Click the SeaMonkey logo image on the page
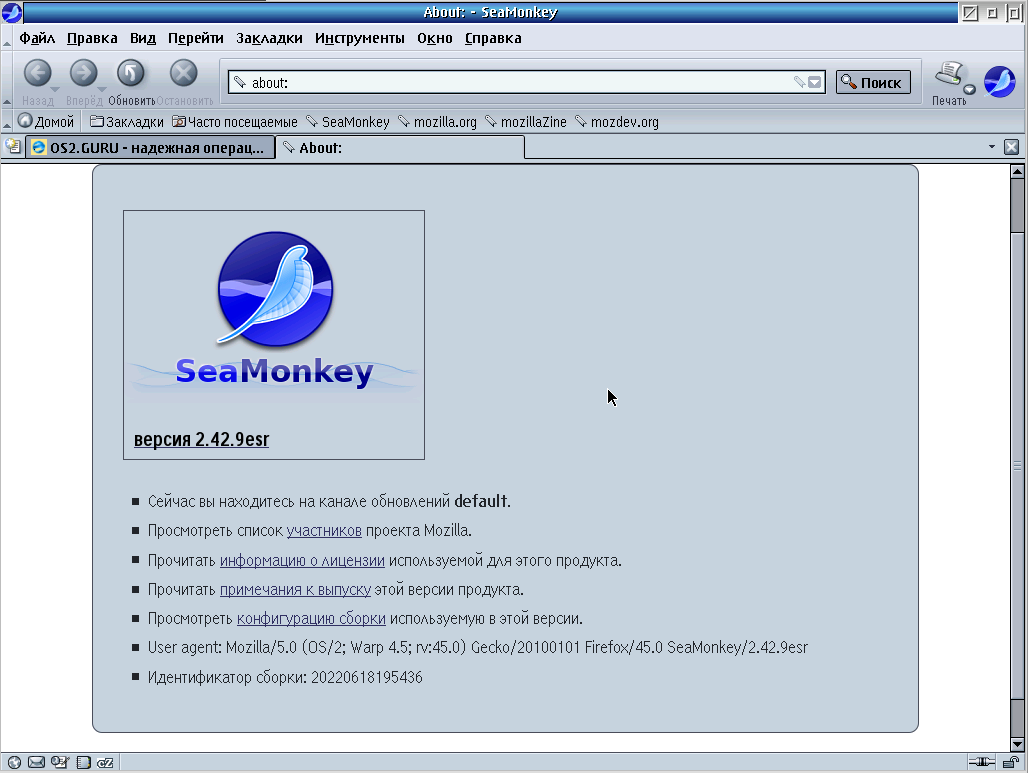Image resolution: width=1028 pixels, height=773 pixels. pos(274,312)
